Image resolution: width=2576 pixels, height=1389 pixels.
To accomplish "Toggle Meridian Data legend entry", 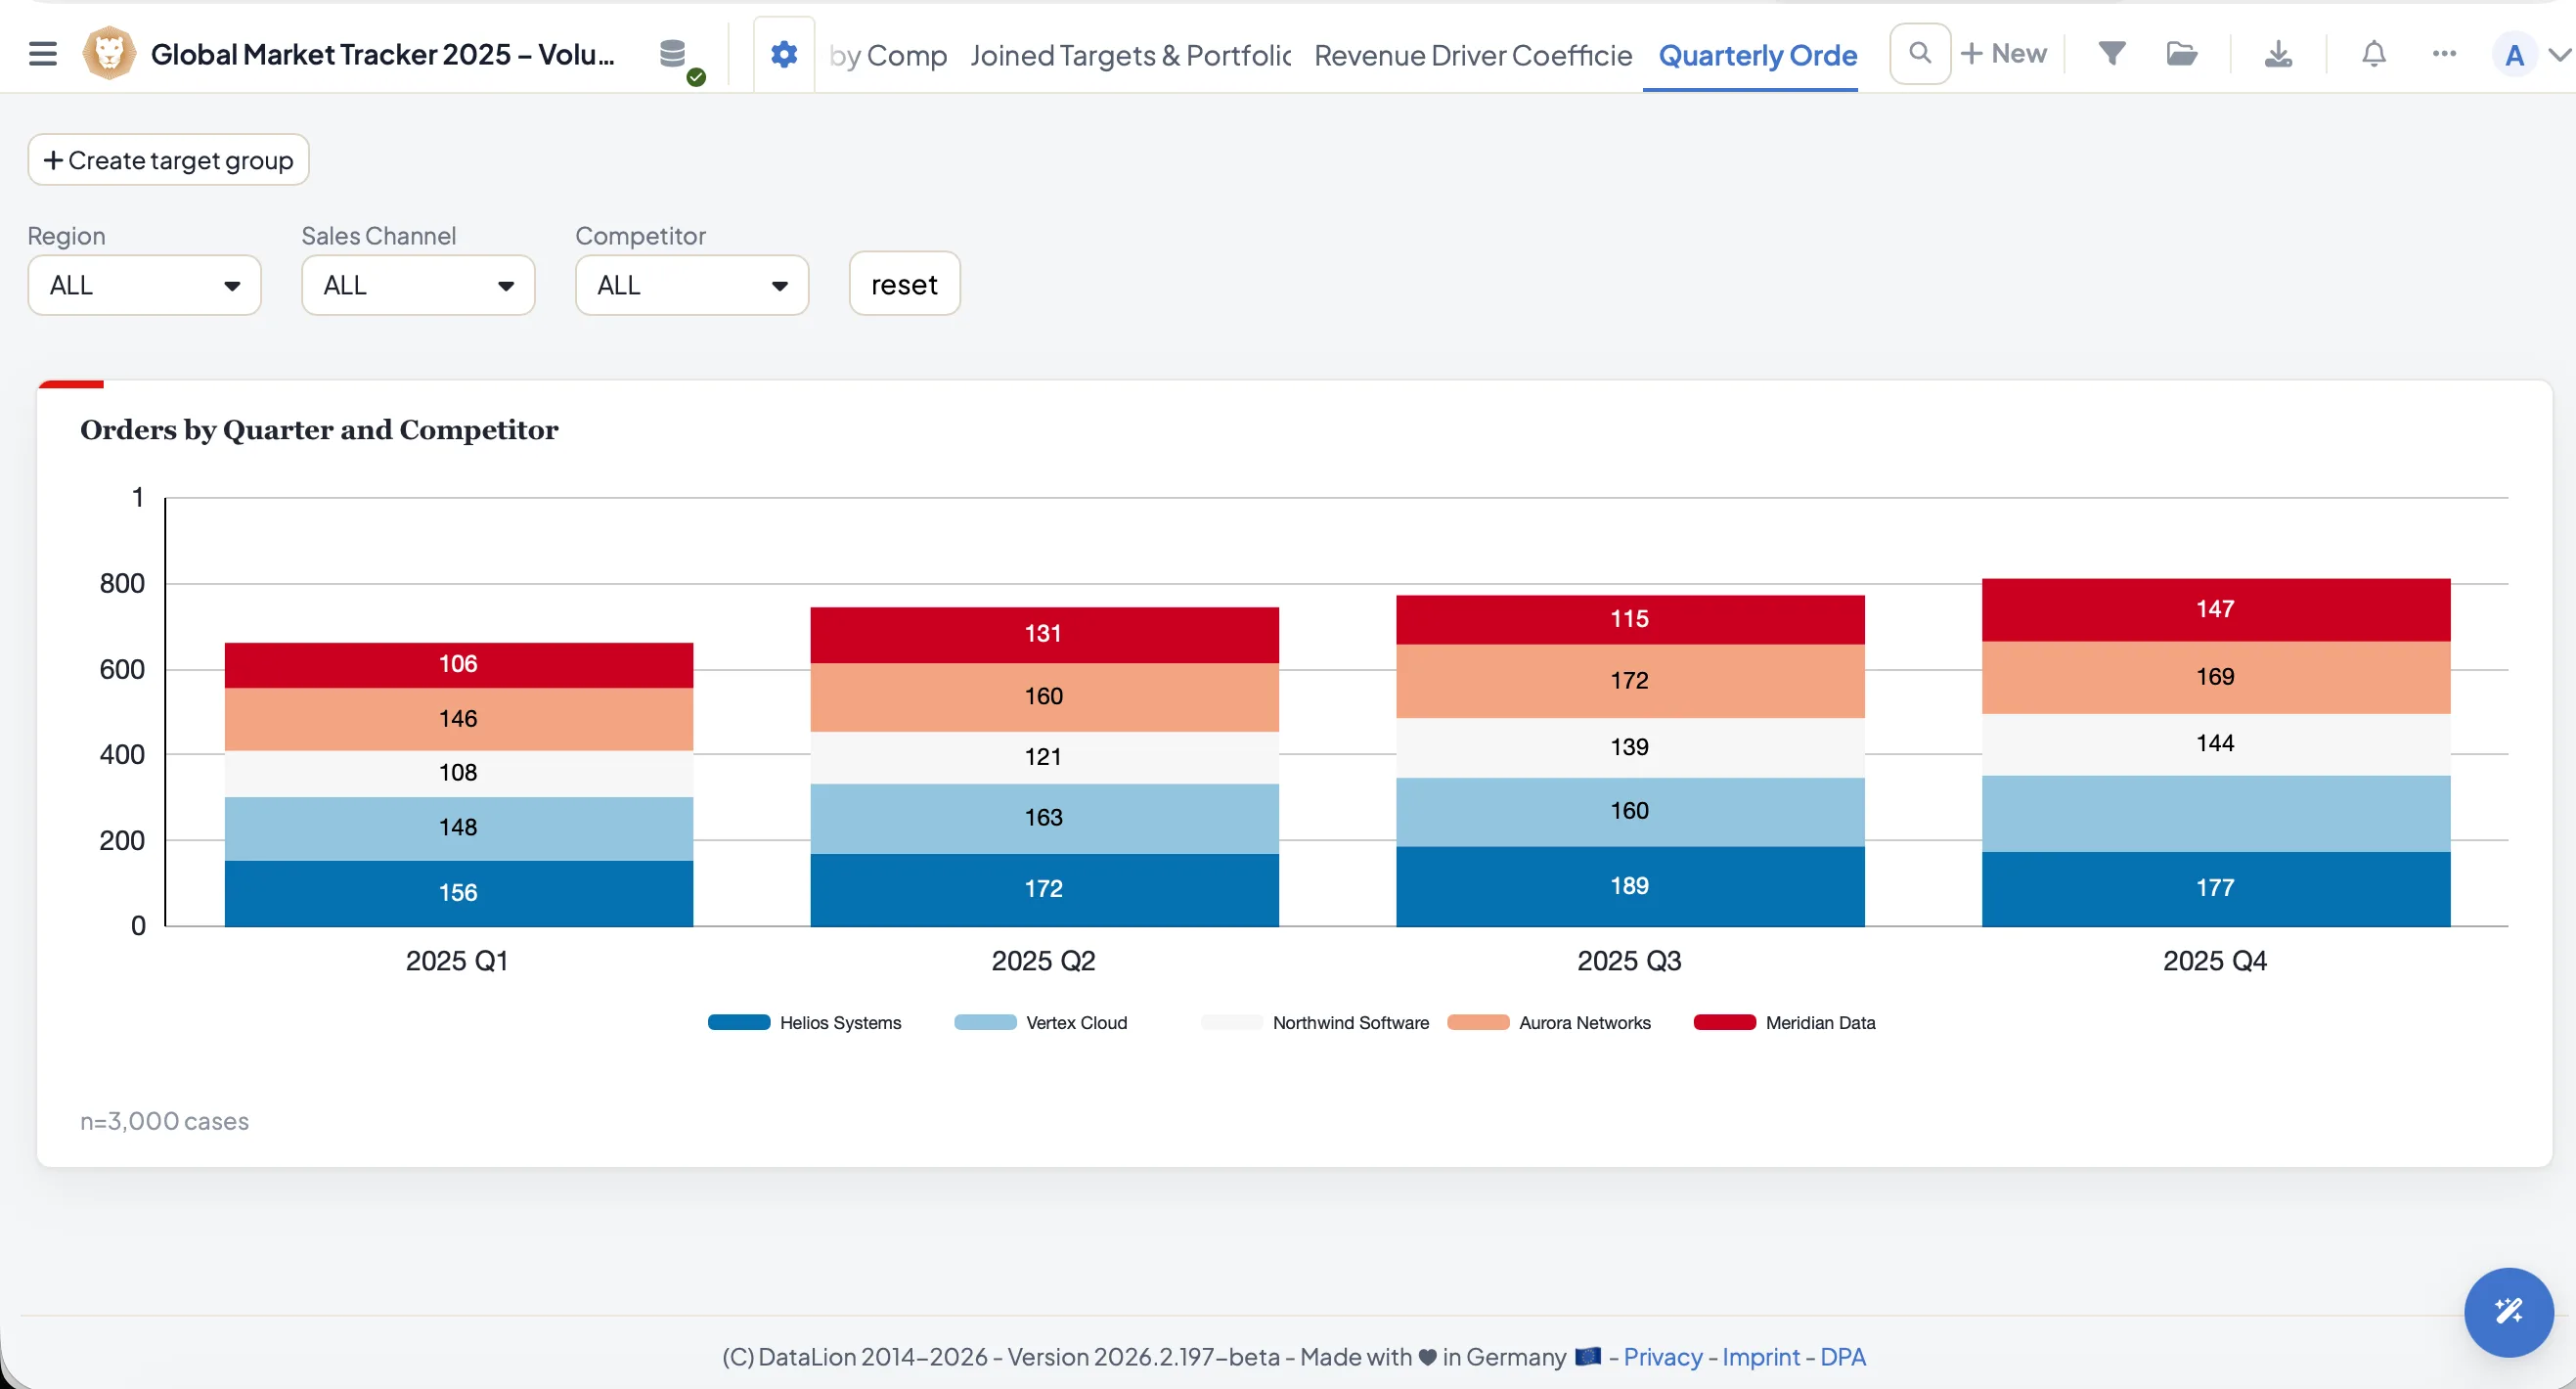I will point(1785,1022).
